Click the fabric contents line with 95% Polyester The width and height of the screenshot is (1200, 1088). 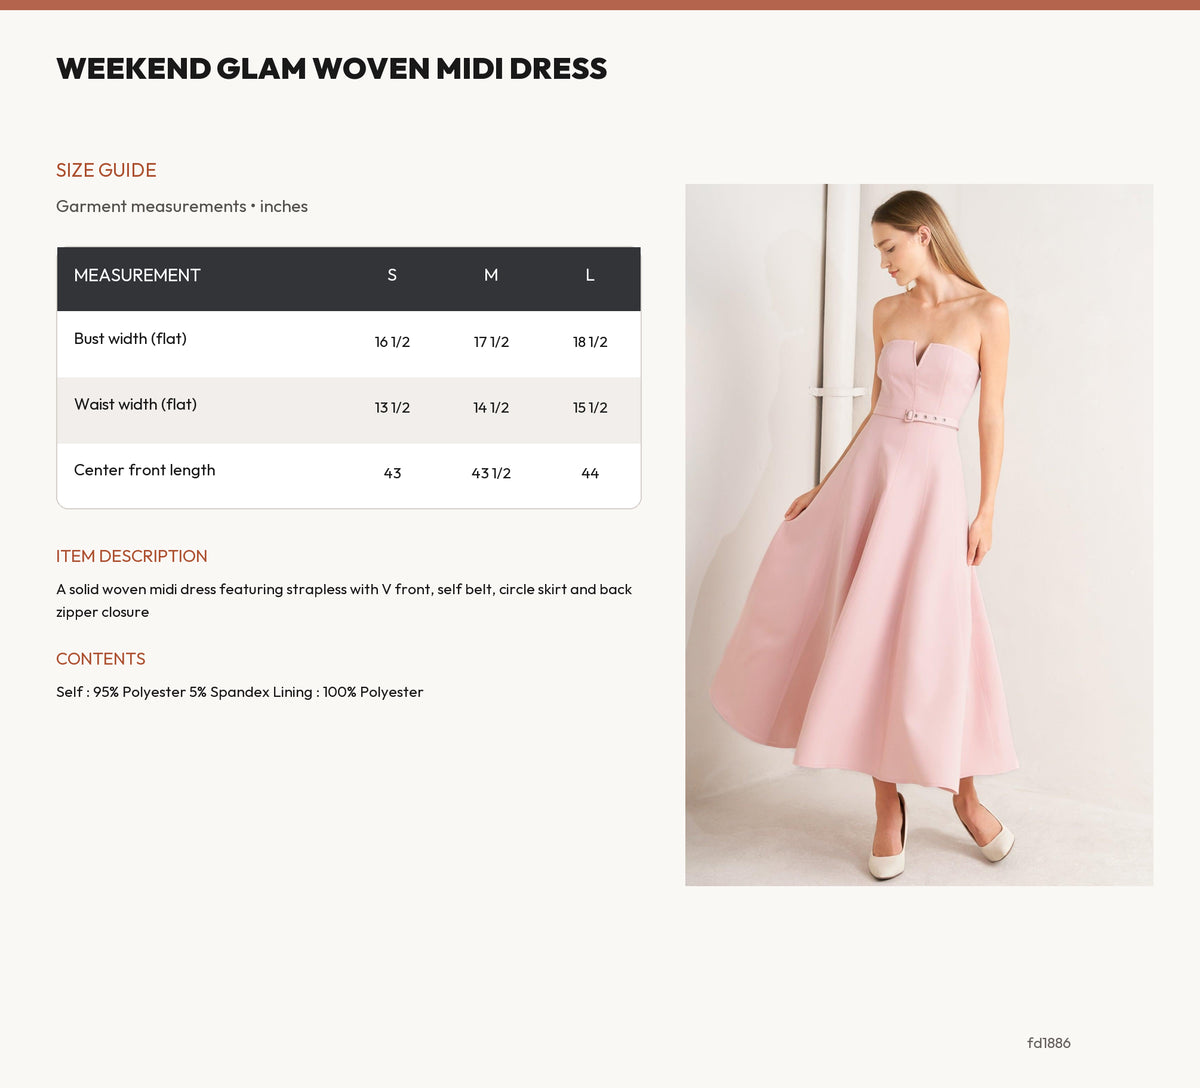coord(240,692)
